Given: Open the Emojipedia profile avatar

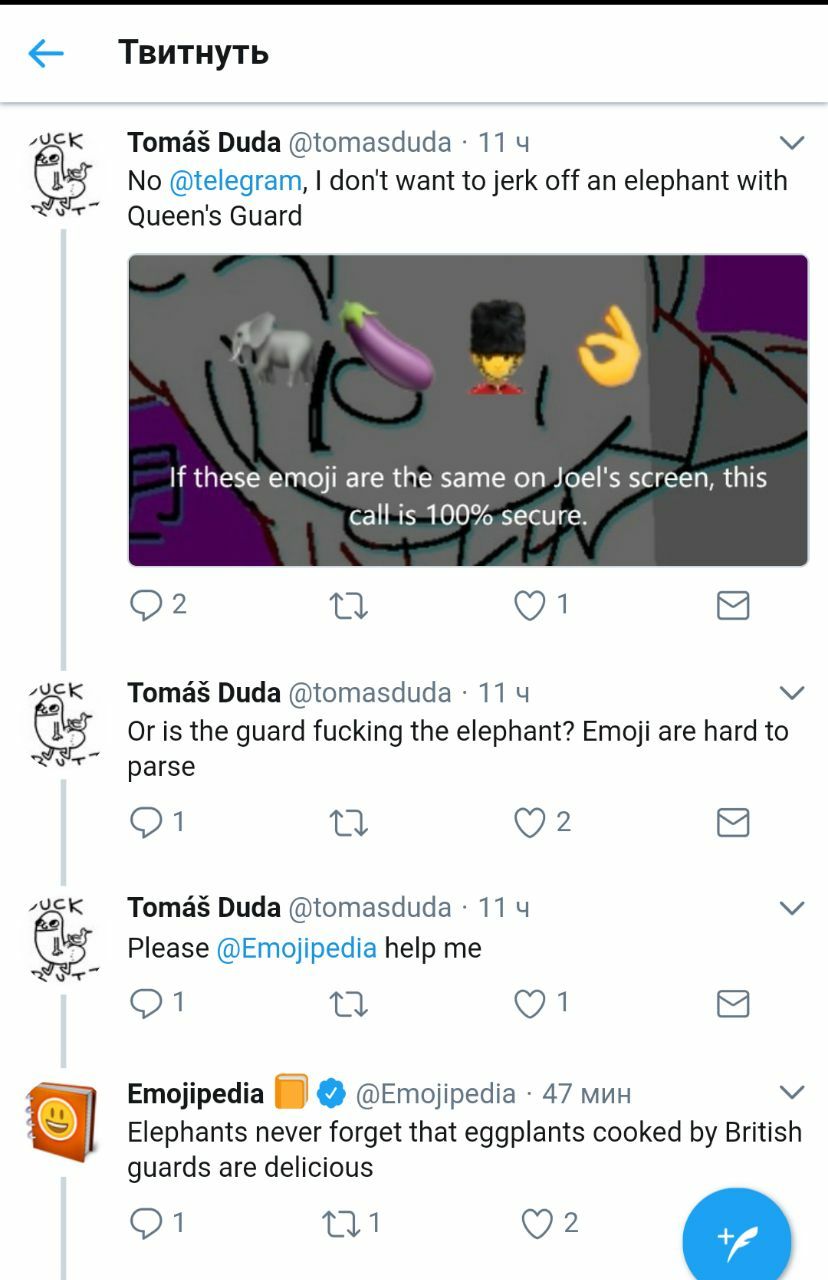Looking at the screenshot, I should (60, 1121).
